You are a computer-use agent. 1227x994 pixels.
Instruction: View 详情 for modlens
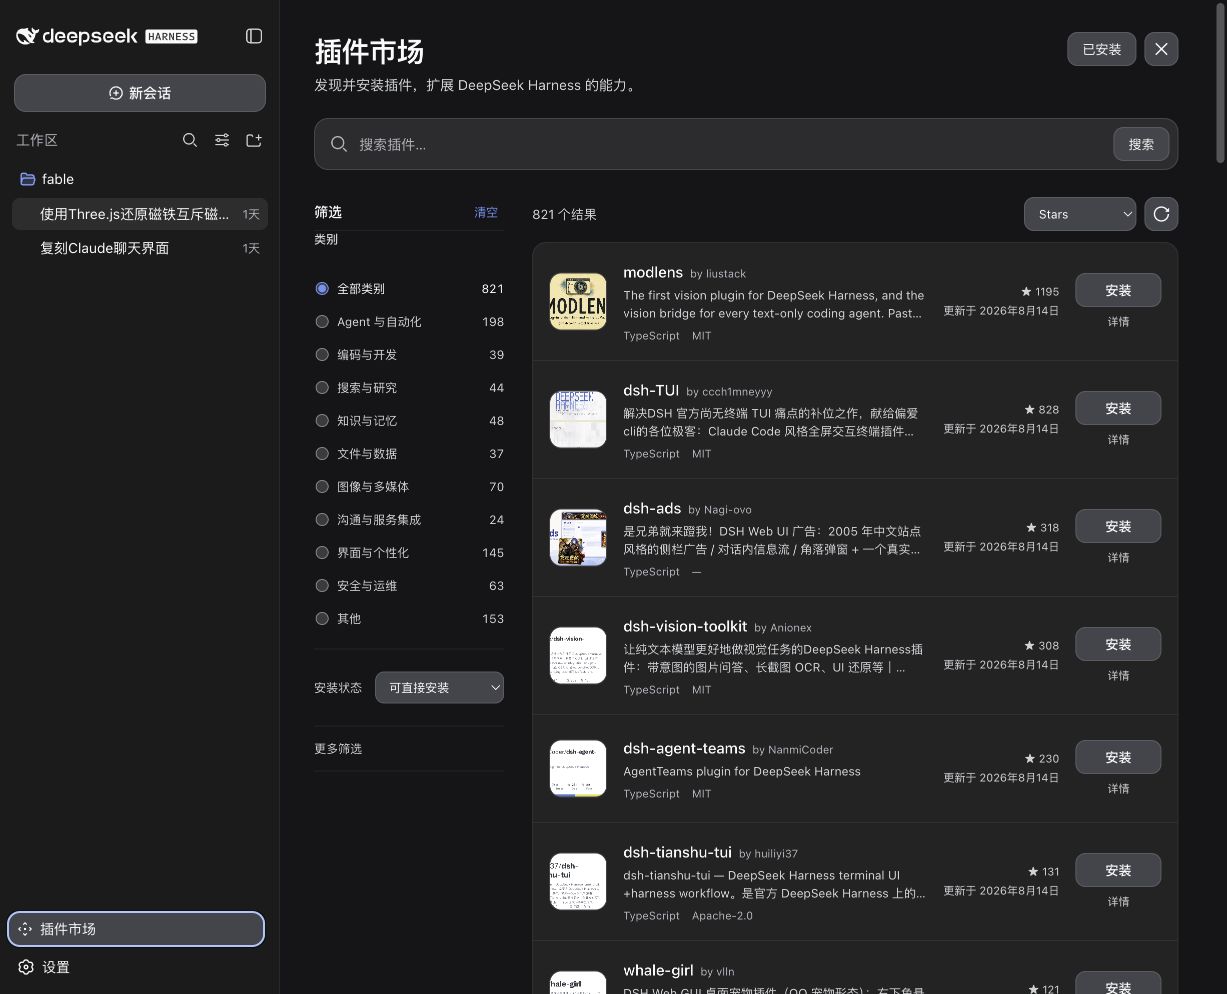point(1118,322)
